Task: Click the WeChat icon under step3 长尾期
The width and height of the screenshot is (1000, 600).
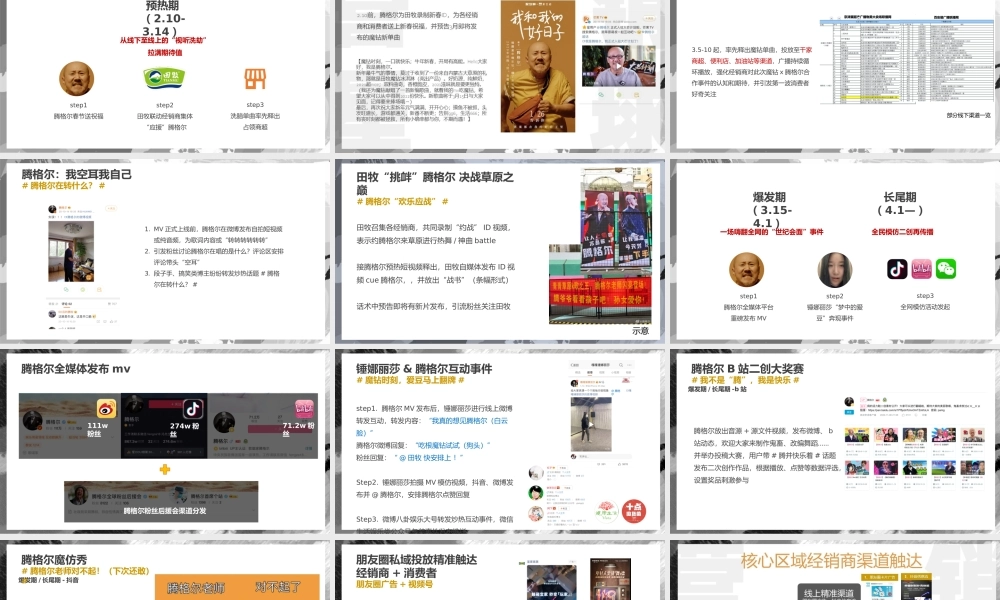Action: tap(946, 270)
